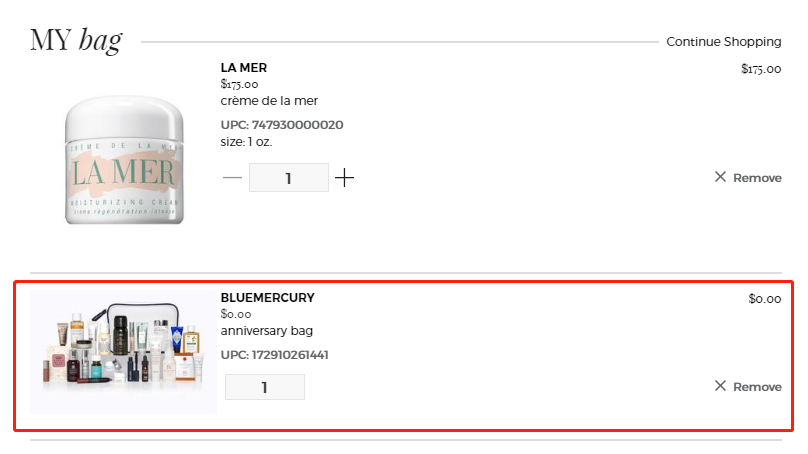Select the crème de la mer product title
This screenshot has width=808, height=454.
click(269, 101)
